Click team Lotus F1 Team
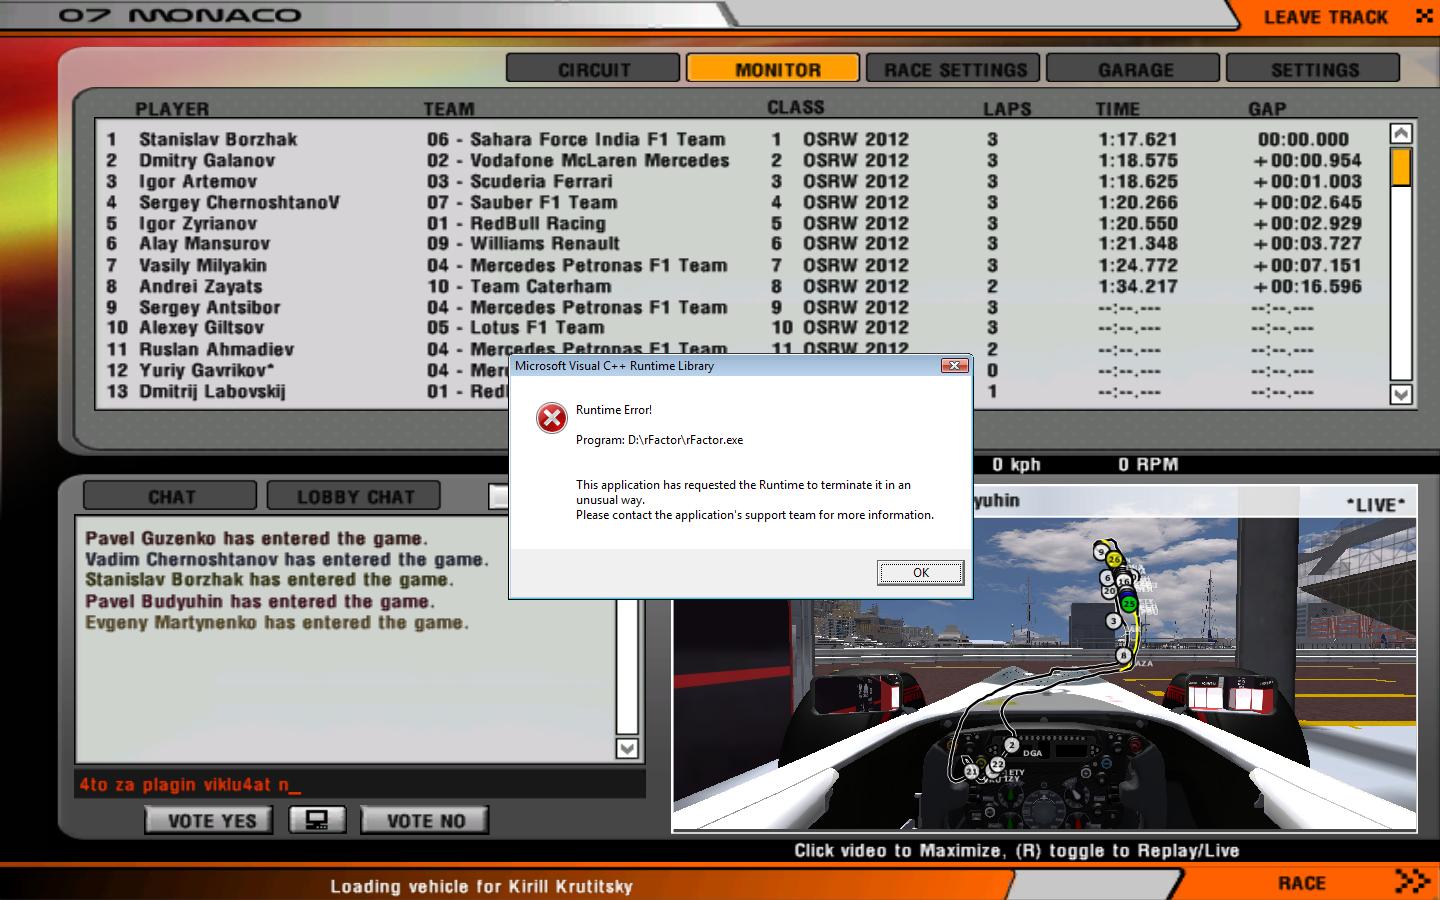The image size is (1440, 900). click(x=516, y=328)
